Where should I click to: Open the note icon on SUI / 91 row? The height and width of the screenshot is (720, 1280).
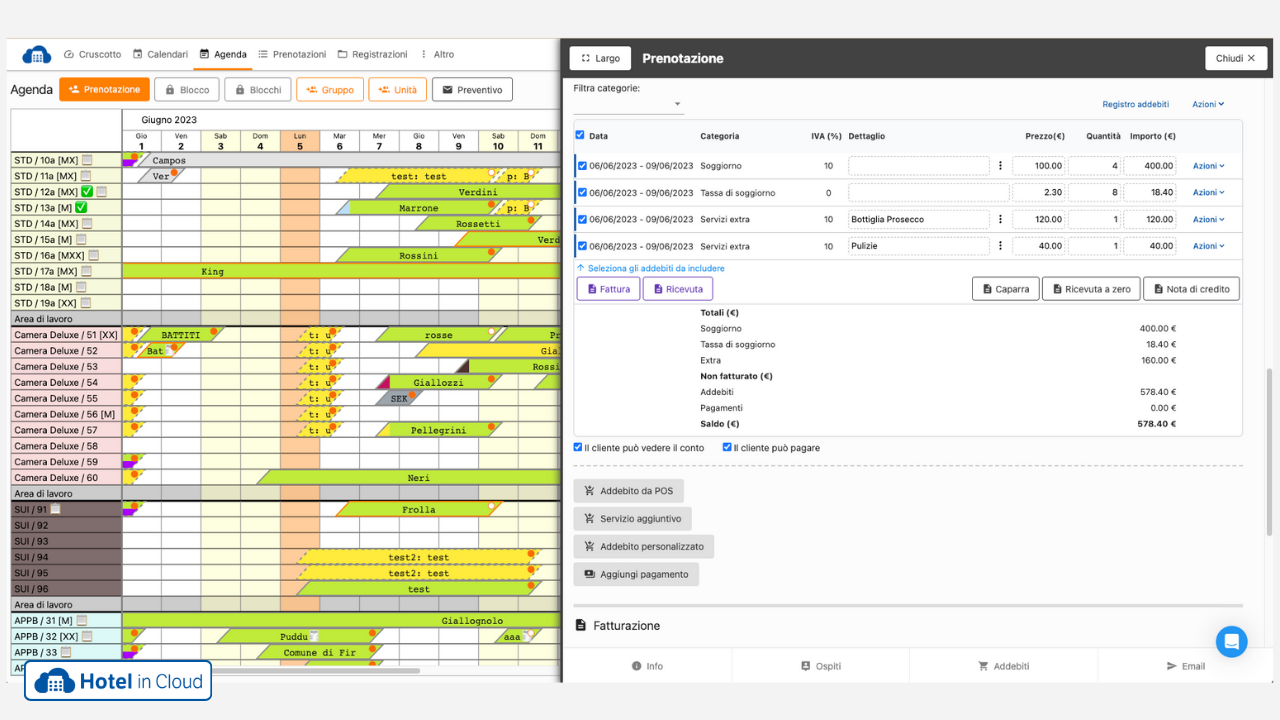coord(56,509)
